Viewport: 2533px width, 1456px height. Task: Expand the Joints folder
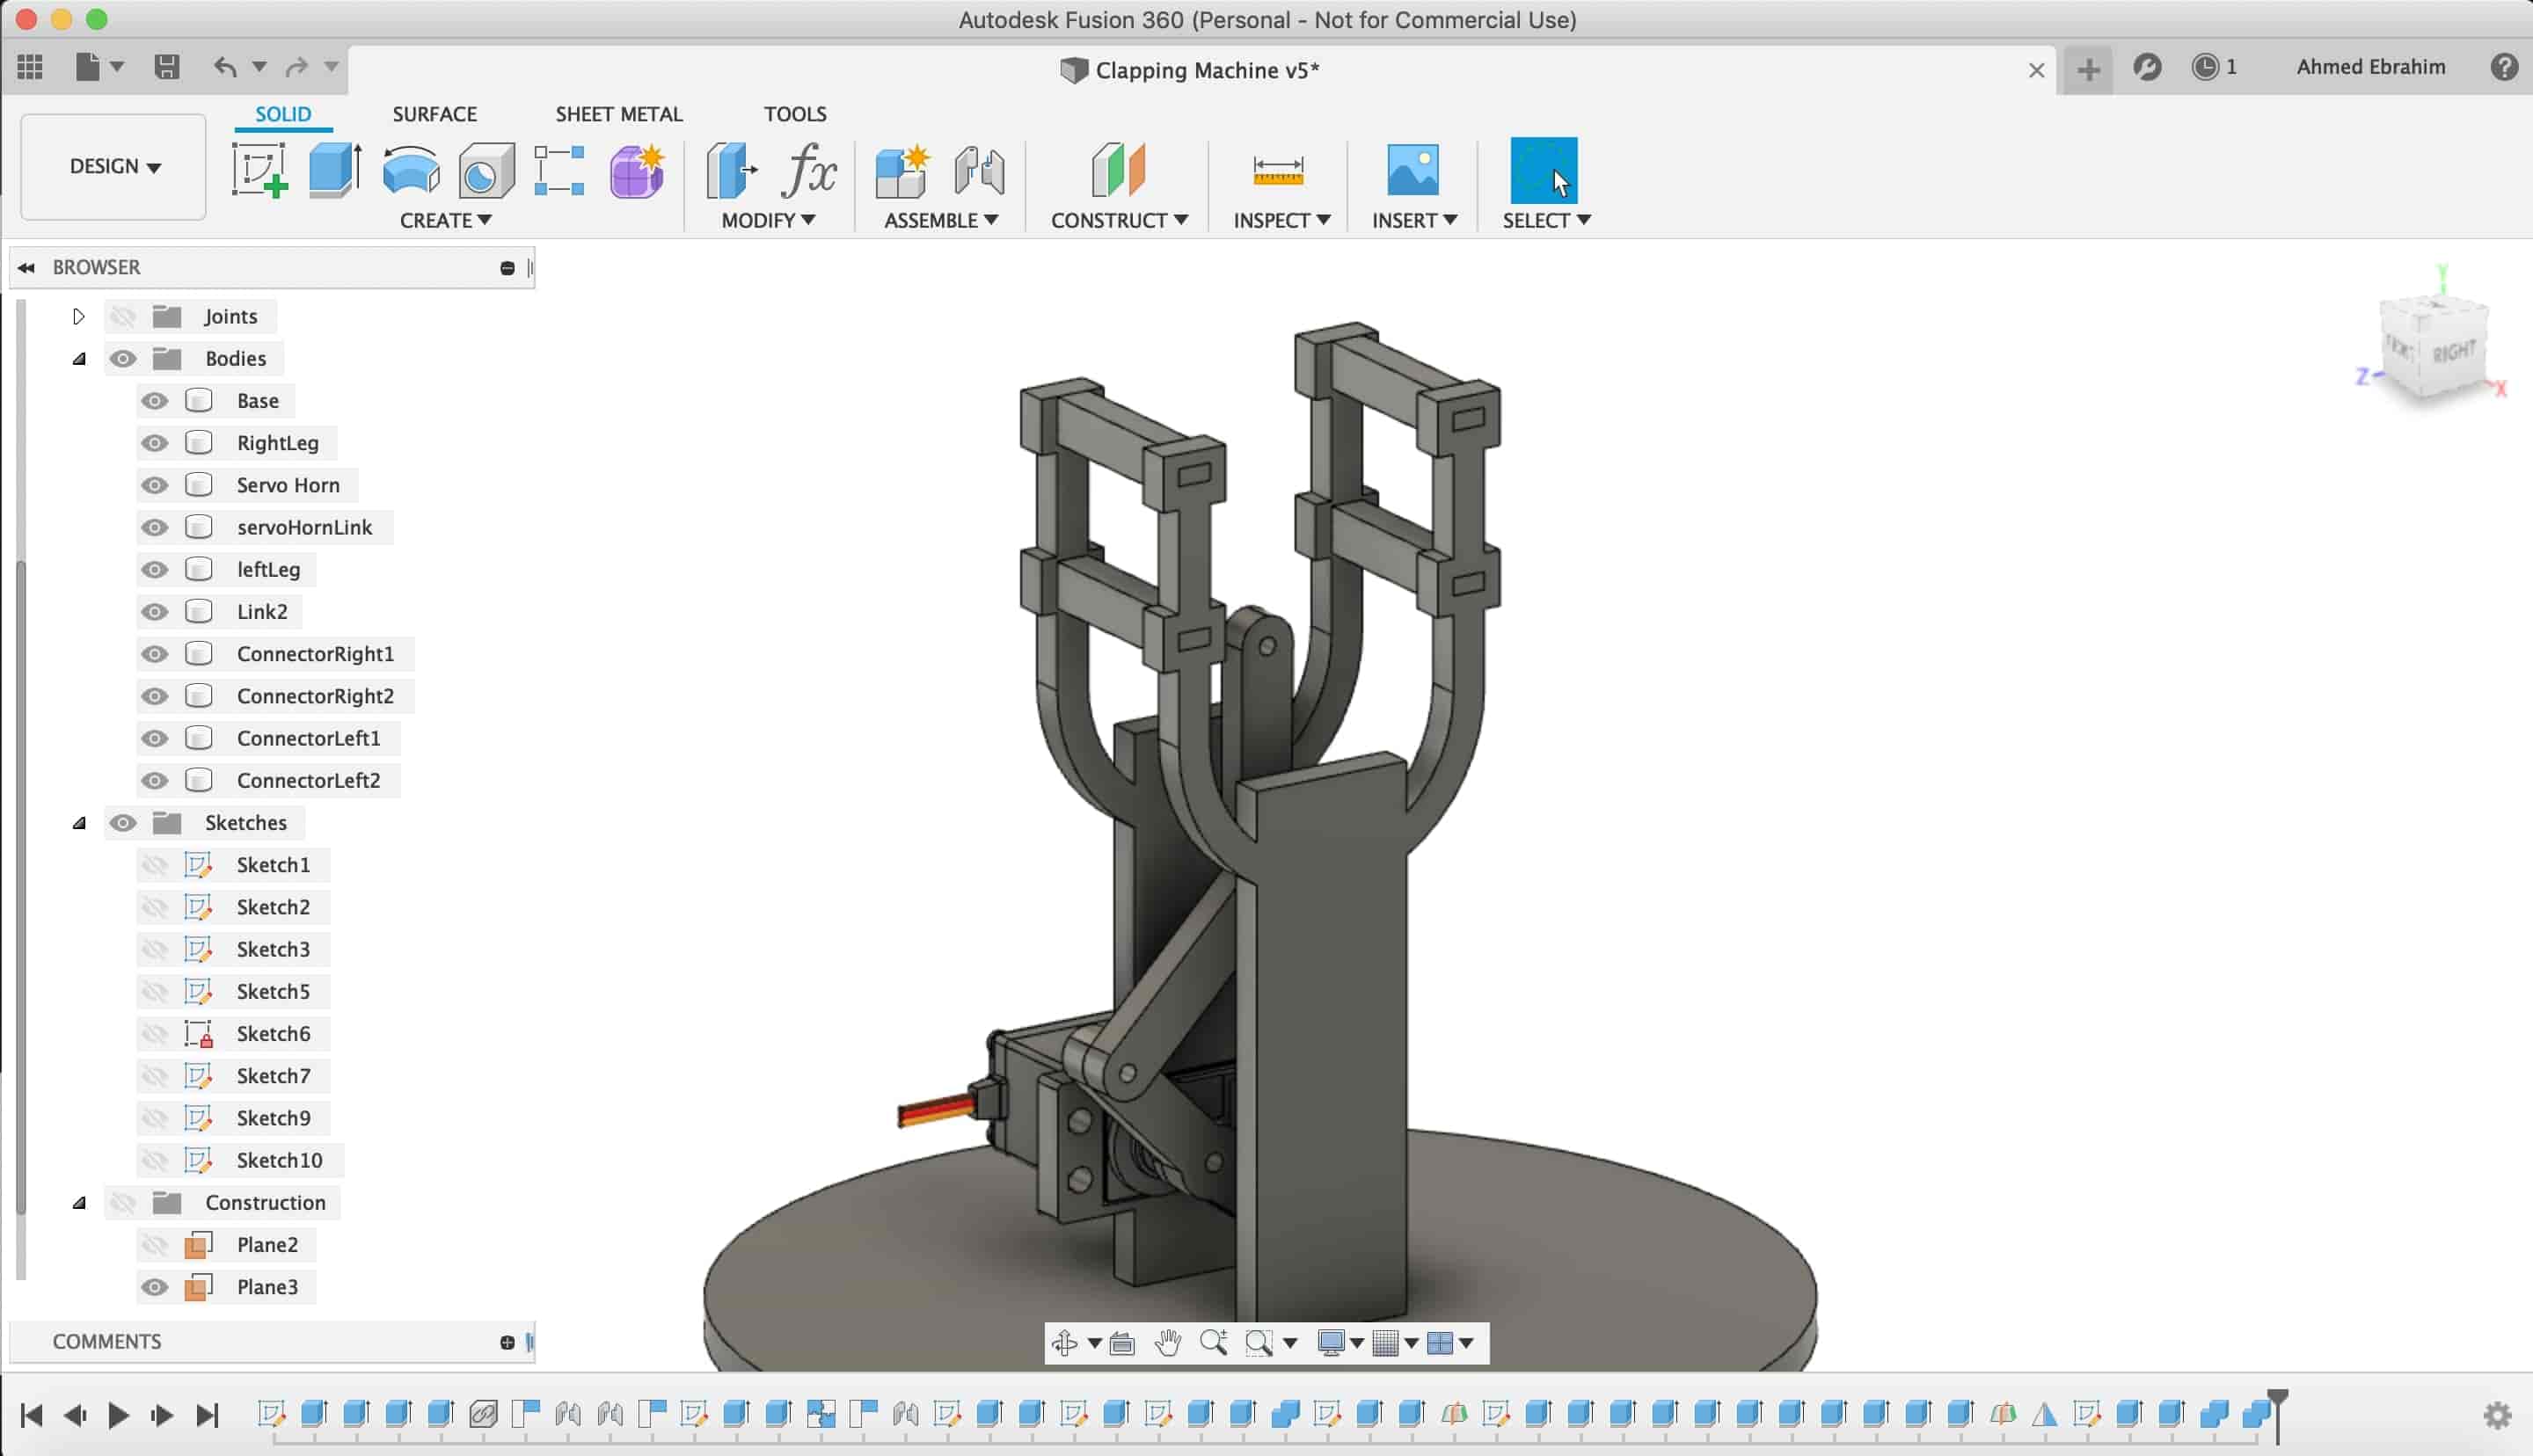[x=78, y=316]
